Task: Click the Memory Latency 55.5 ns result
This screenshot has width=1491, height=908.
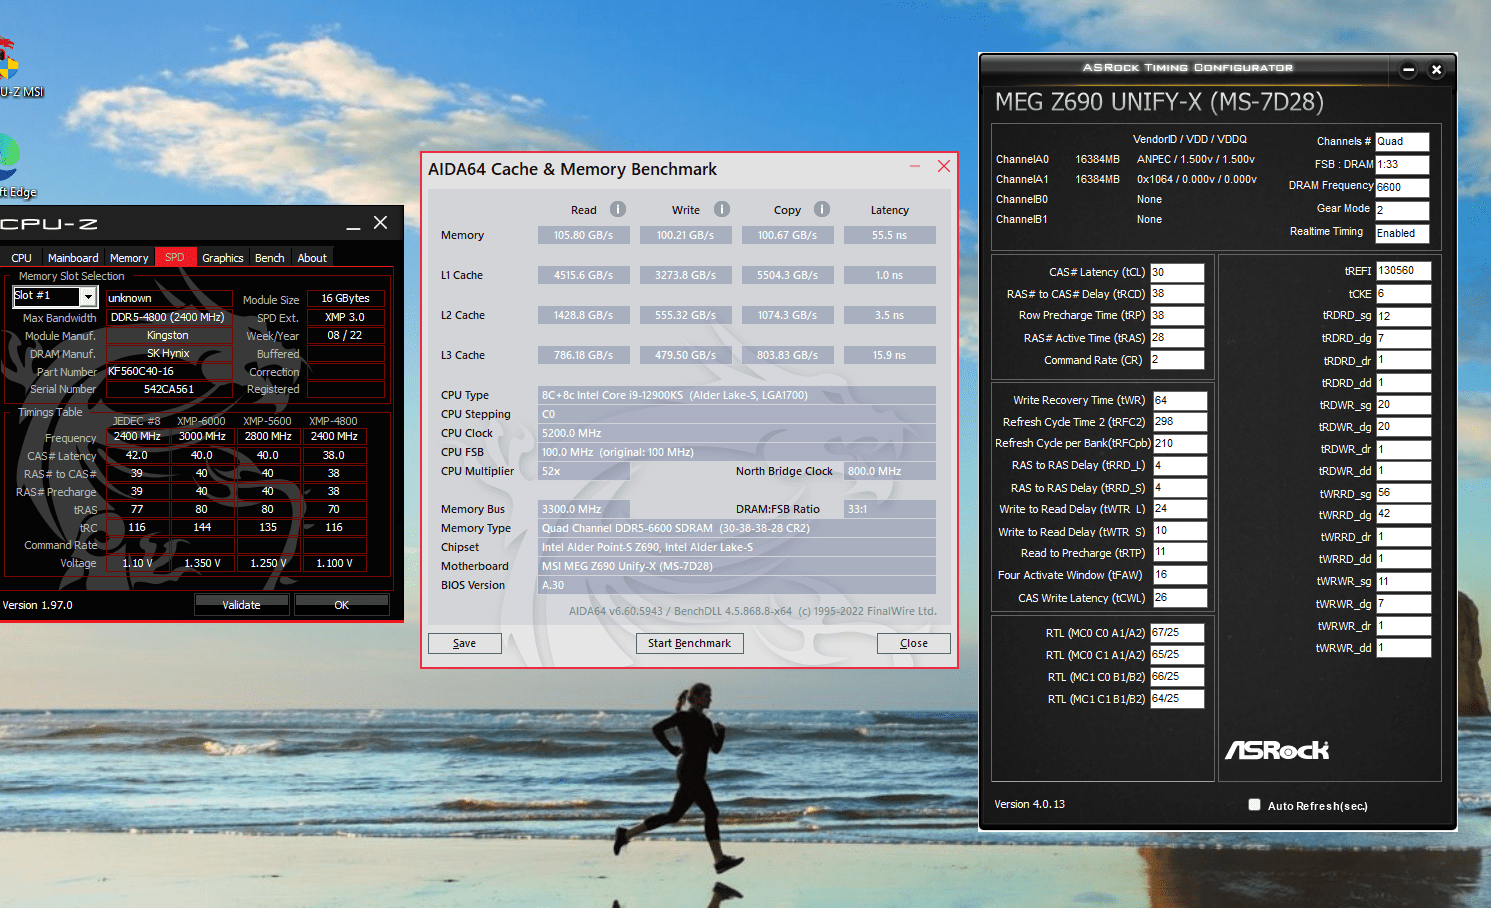Action: (x=889, y=235)
